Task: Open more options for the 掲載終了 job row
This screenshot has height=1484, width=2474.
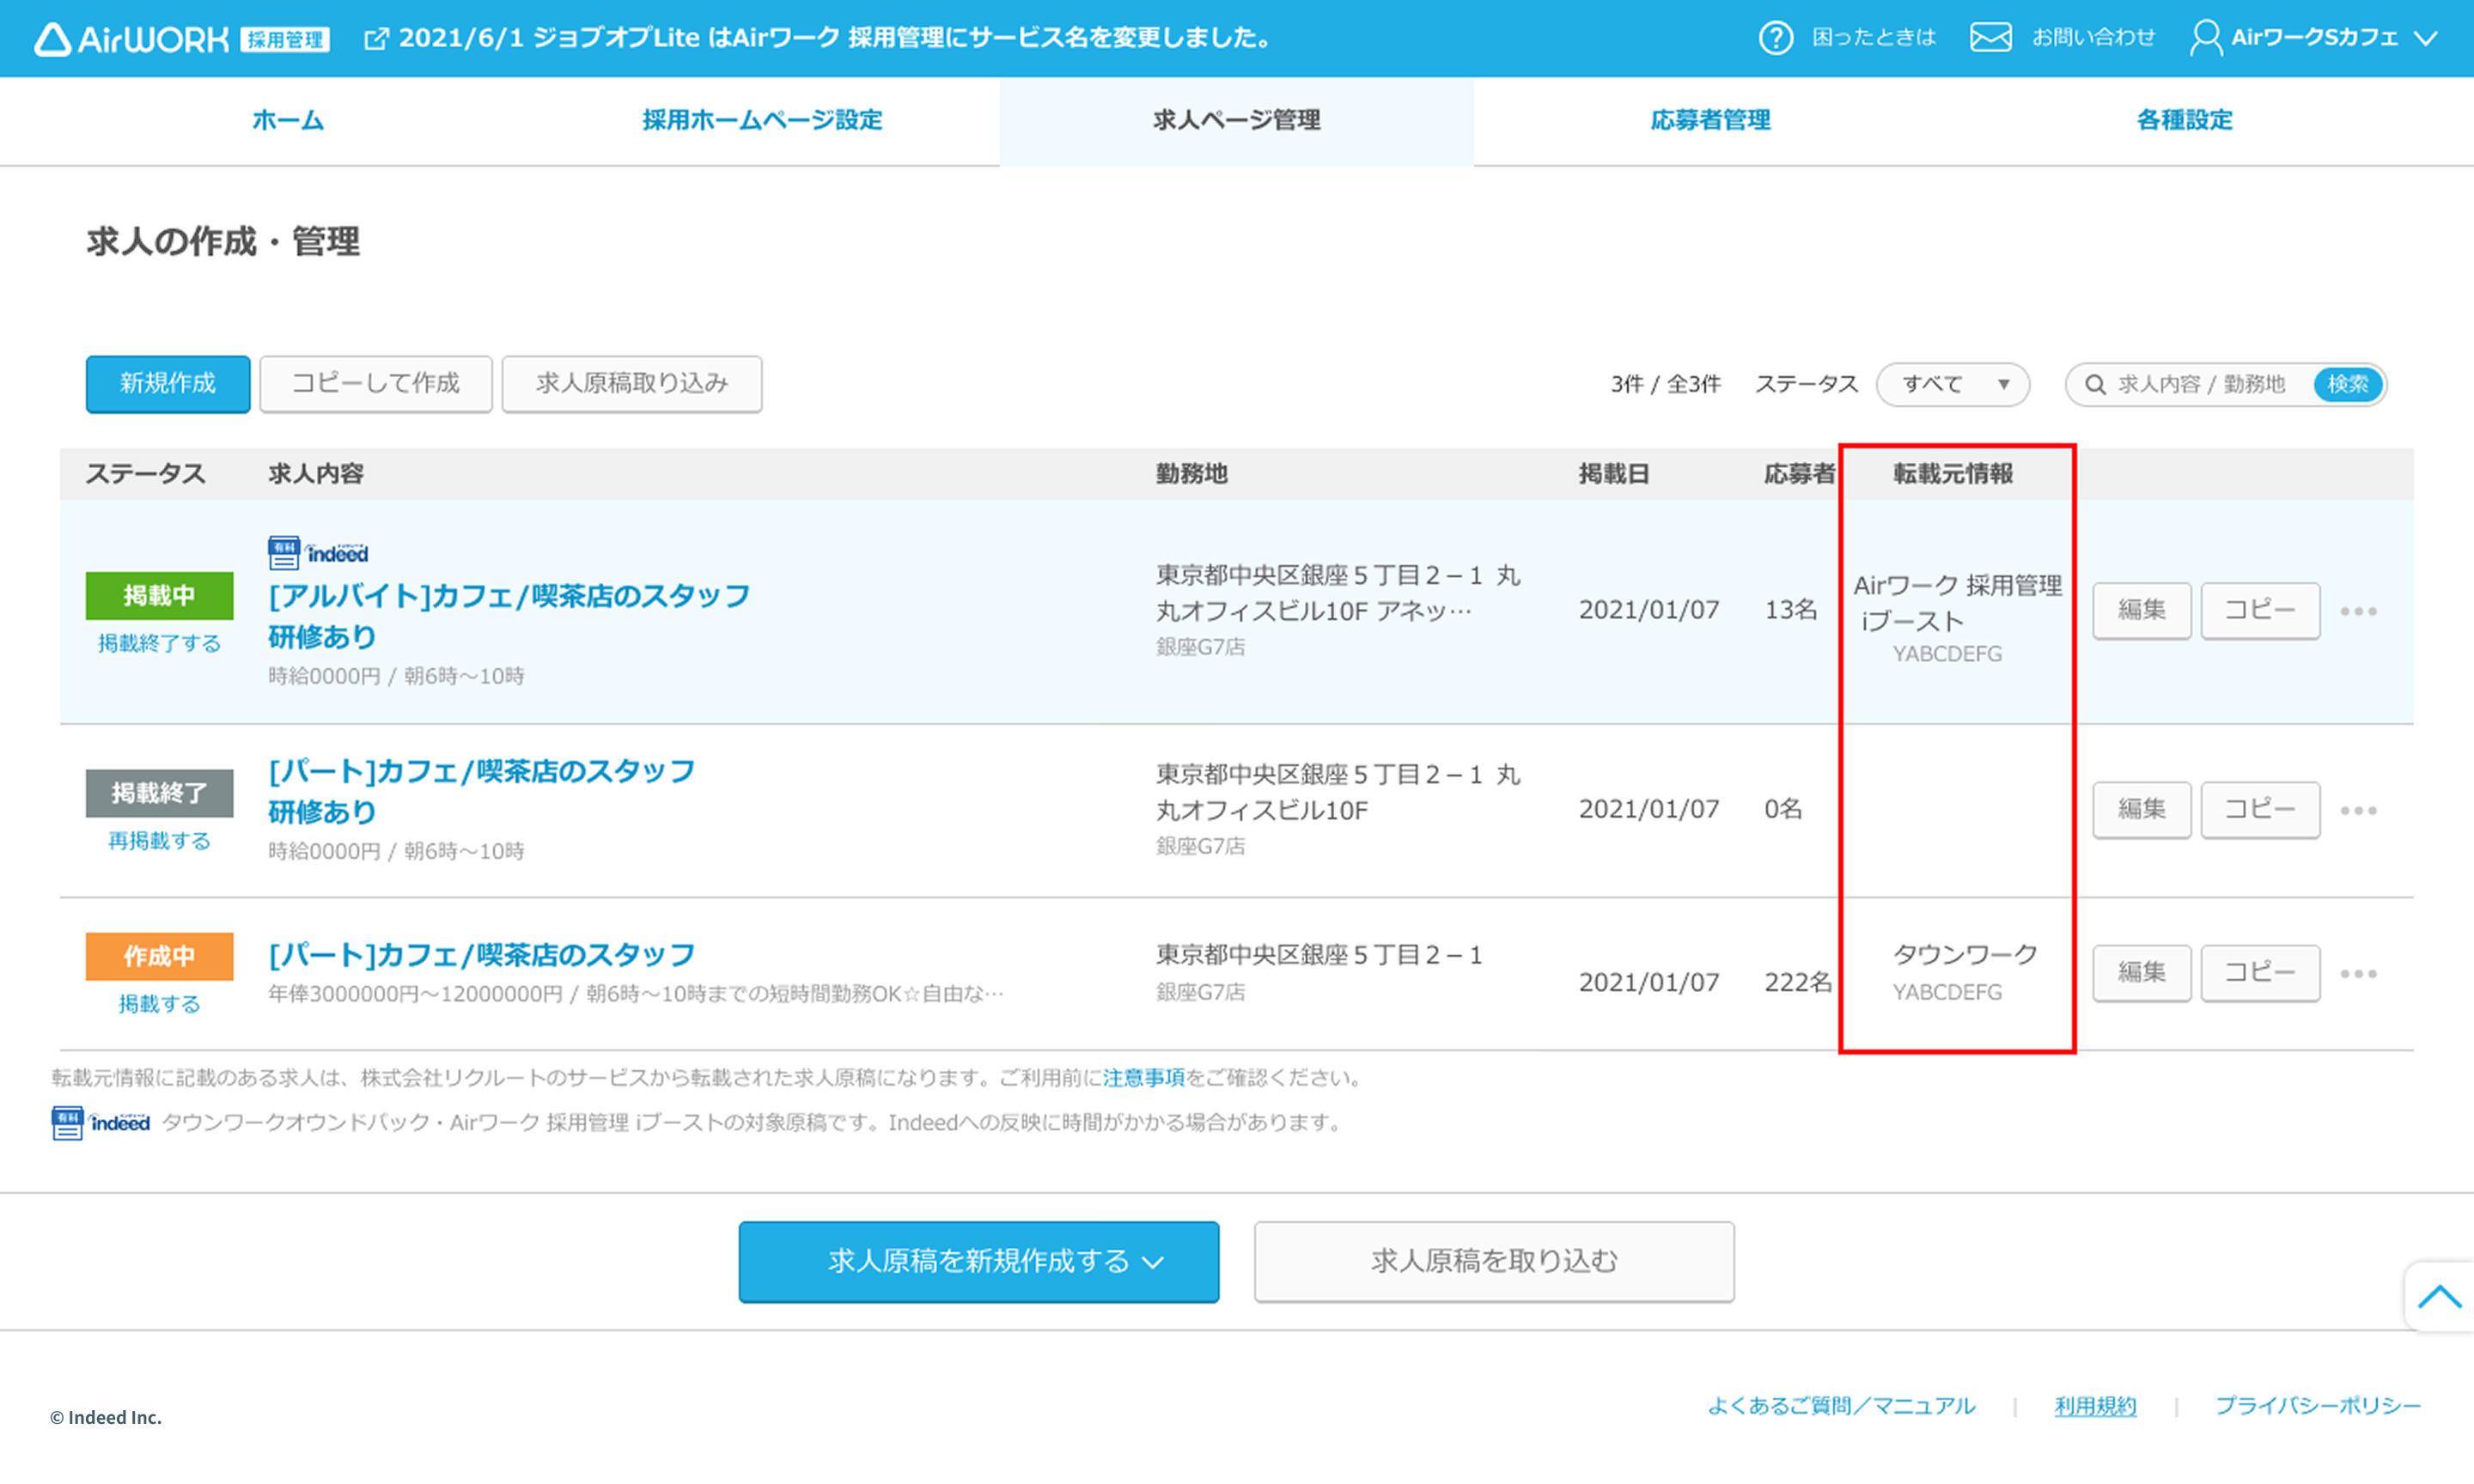Action: pos(2358,810)
